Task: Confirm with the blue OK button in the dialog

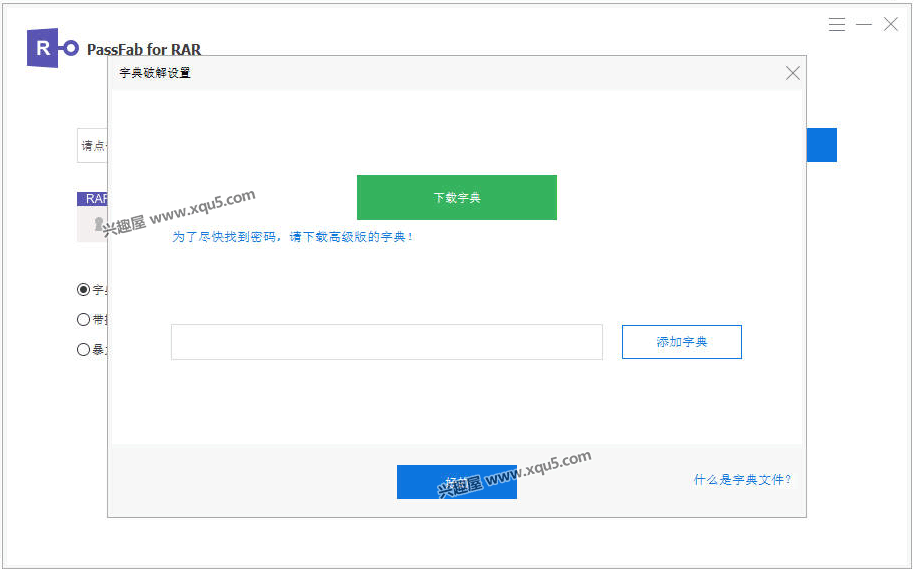Action: 456,482
